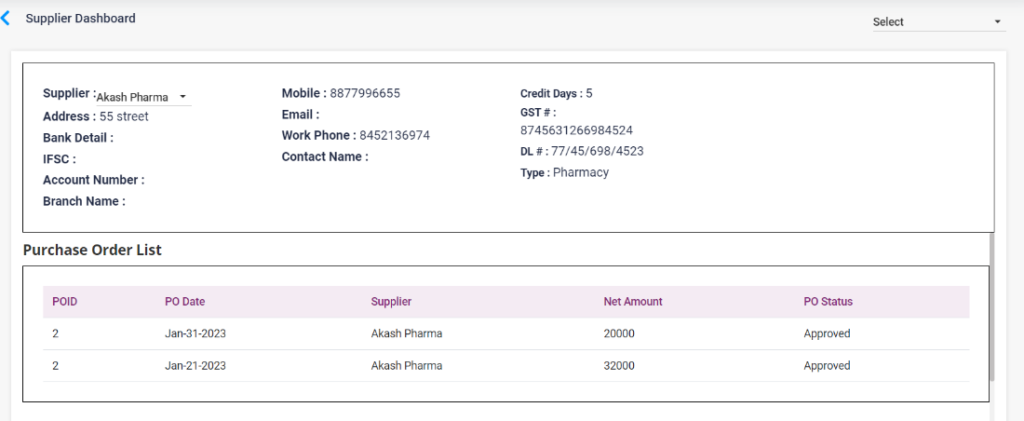Select the Jan-21-2023 purchase order row
The width and height of the screenshot is (1024, 421).
[195, 366]
